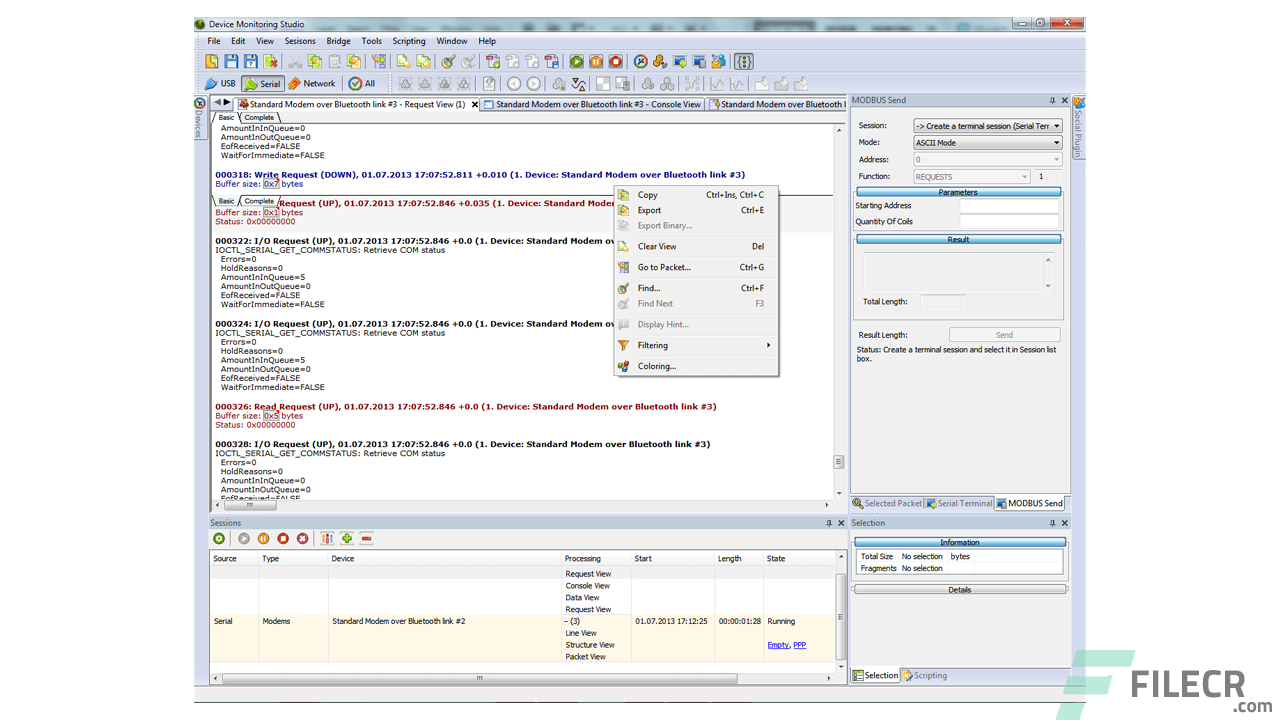1280x720 pixels.
Task: Open the Bridge menu
Action: (x=339, y=41)
